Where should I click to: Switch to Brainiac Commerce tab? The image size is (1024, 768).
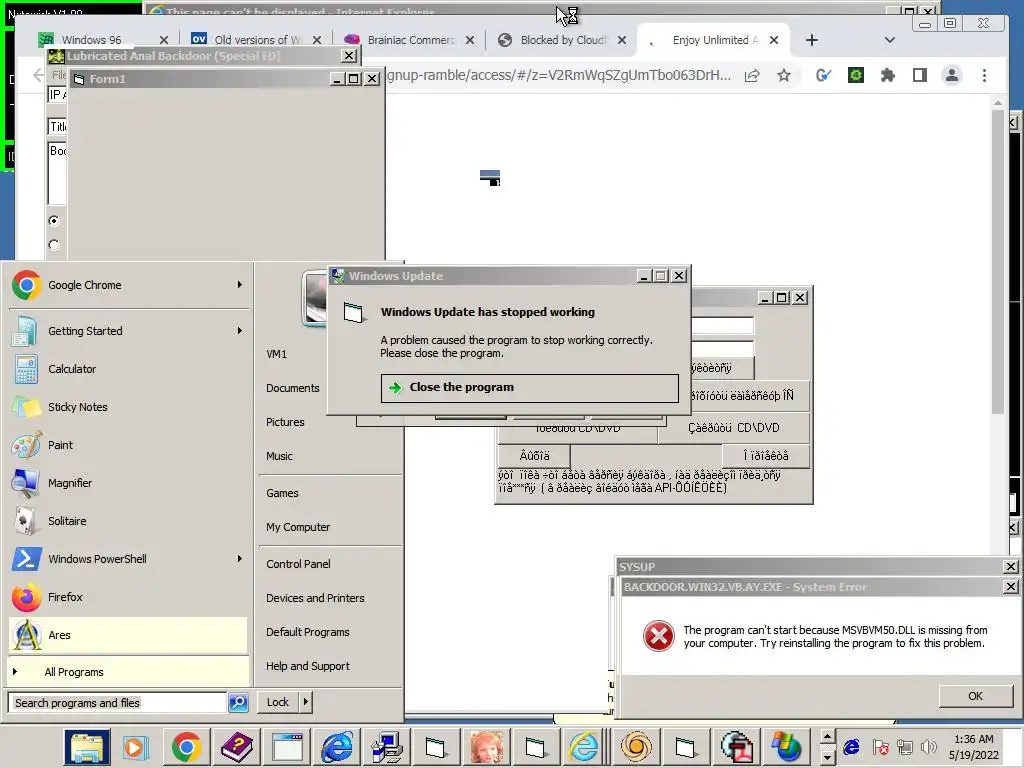[409, 40]
